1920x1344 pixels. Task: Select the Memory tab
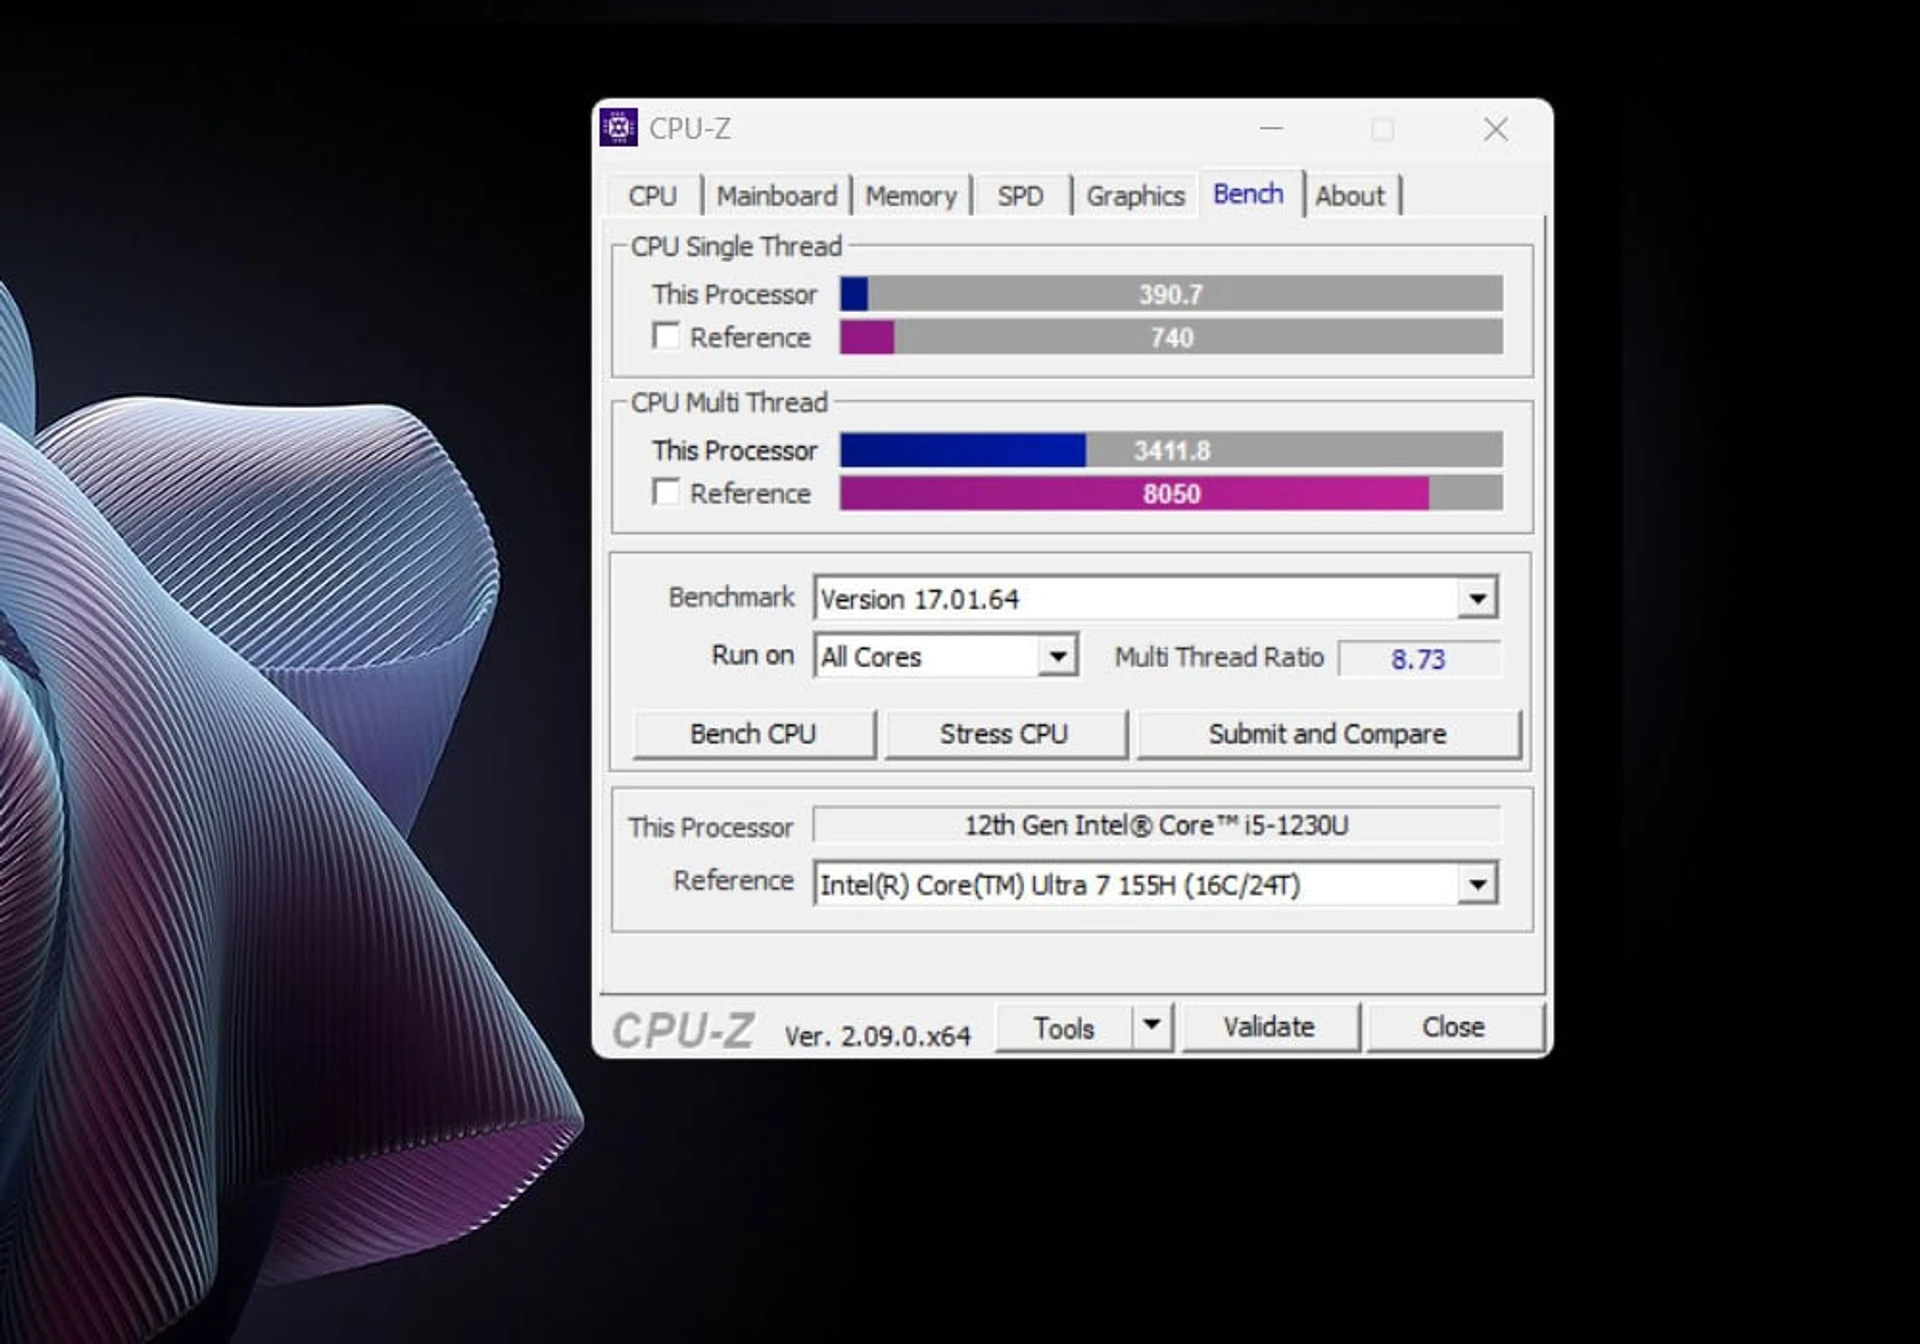911,196
